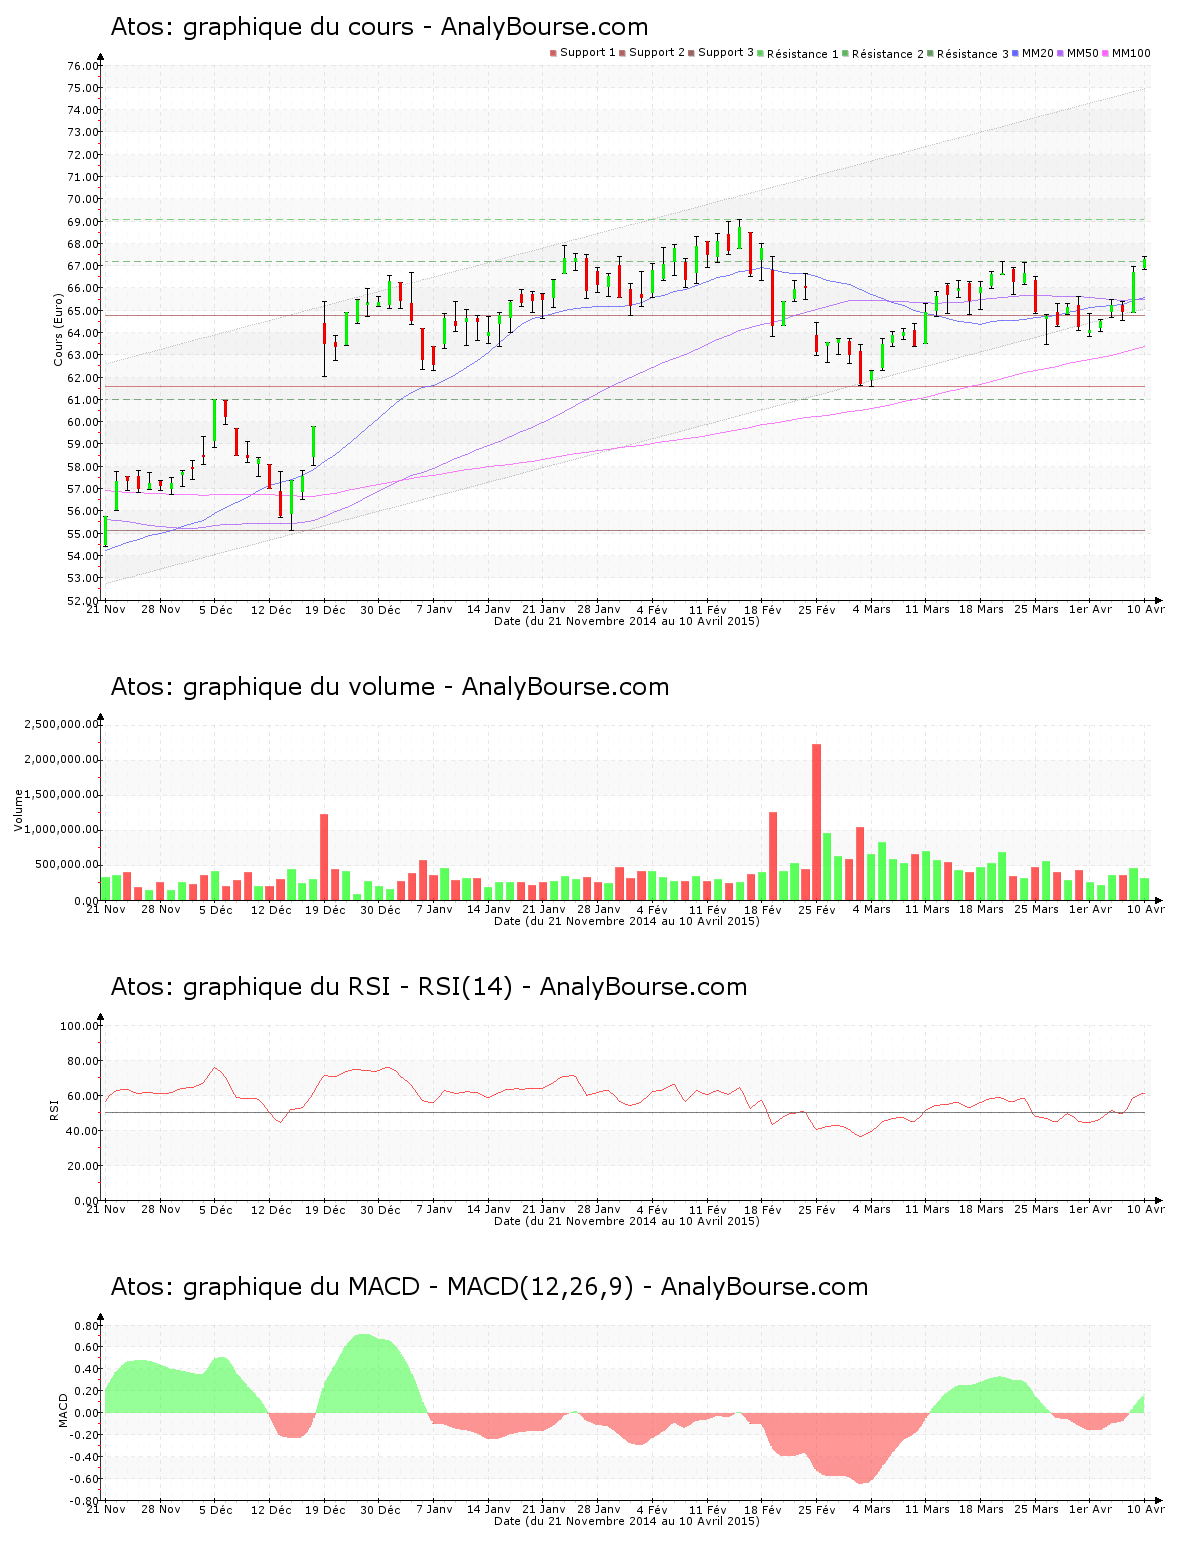Click the '2,500,000.00' volume axis value

[x=62, y=724]
